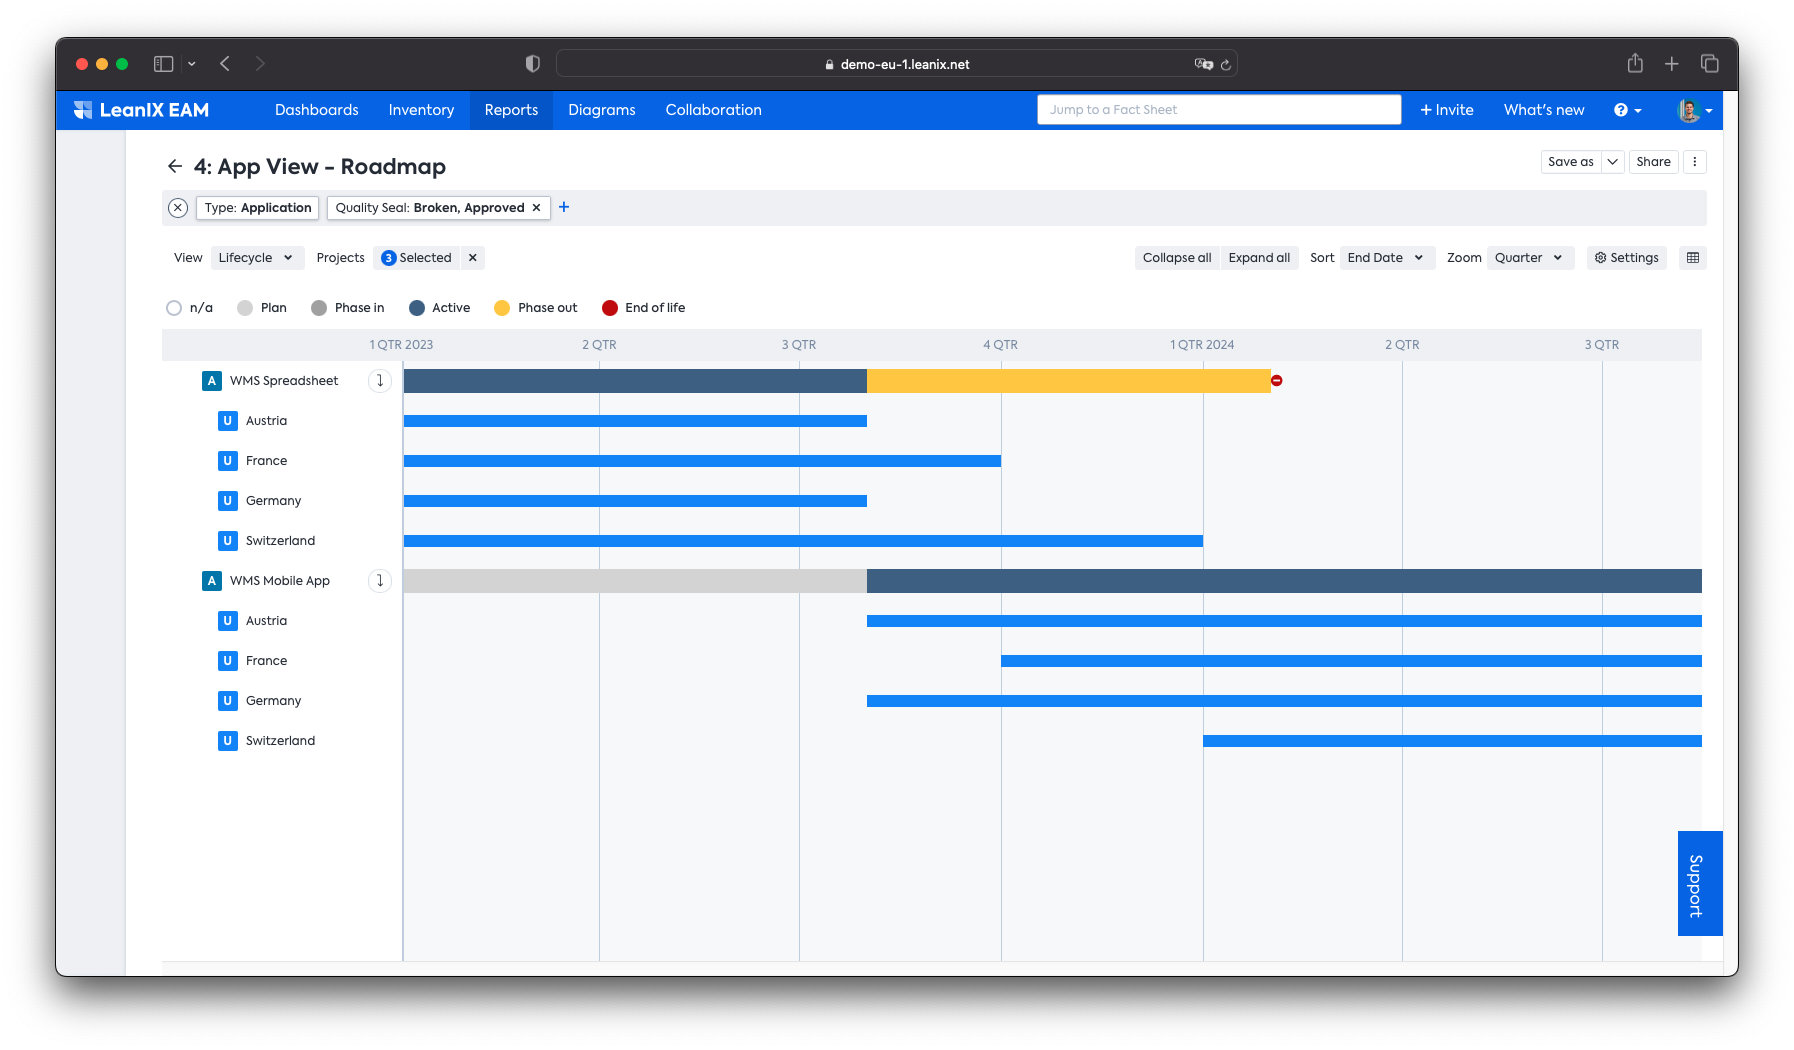
Task: Toggle the Phase out lifecycle legend
Action: (536, 308)
